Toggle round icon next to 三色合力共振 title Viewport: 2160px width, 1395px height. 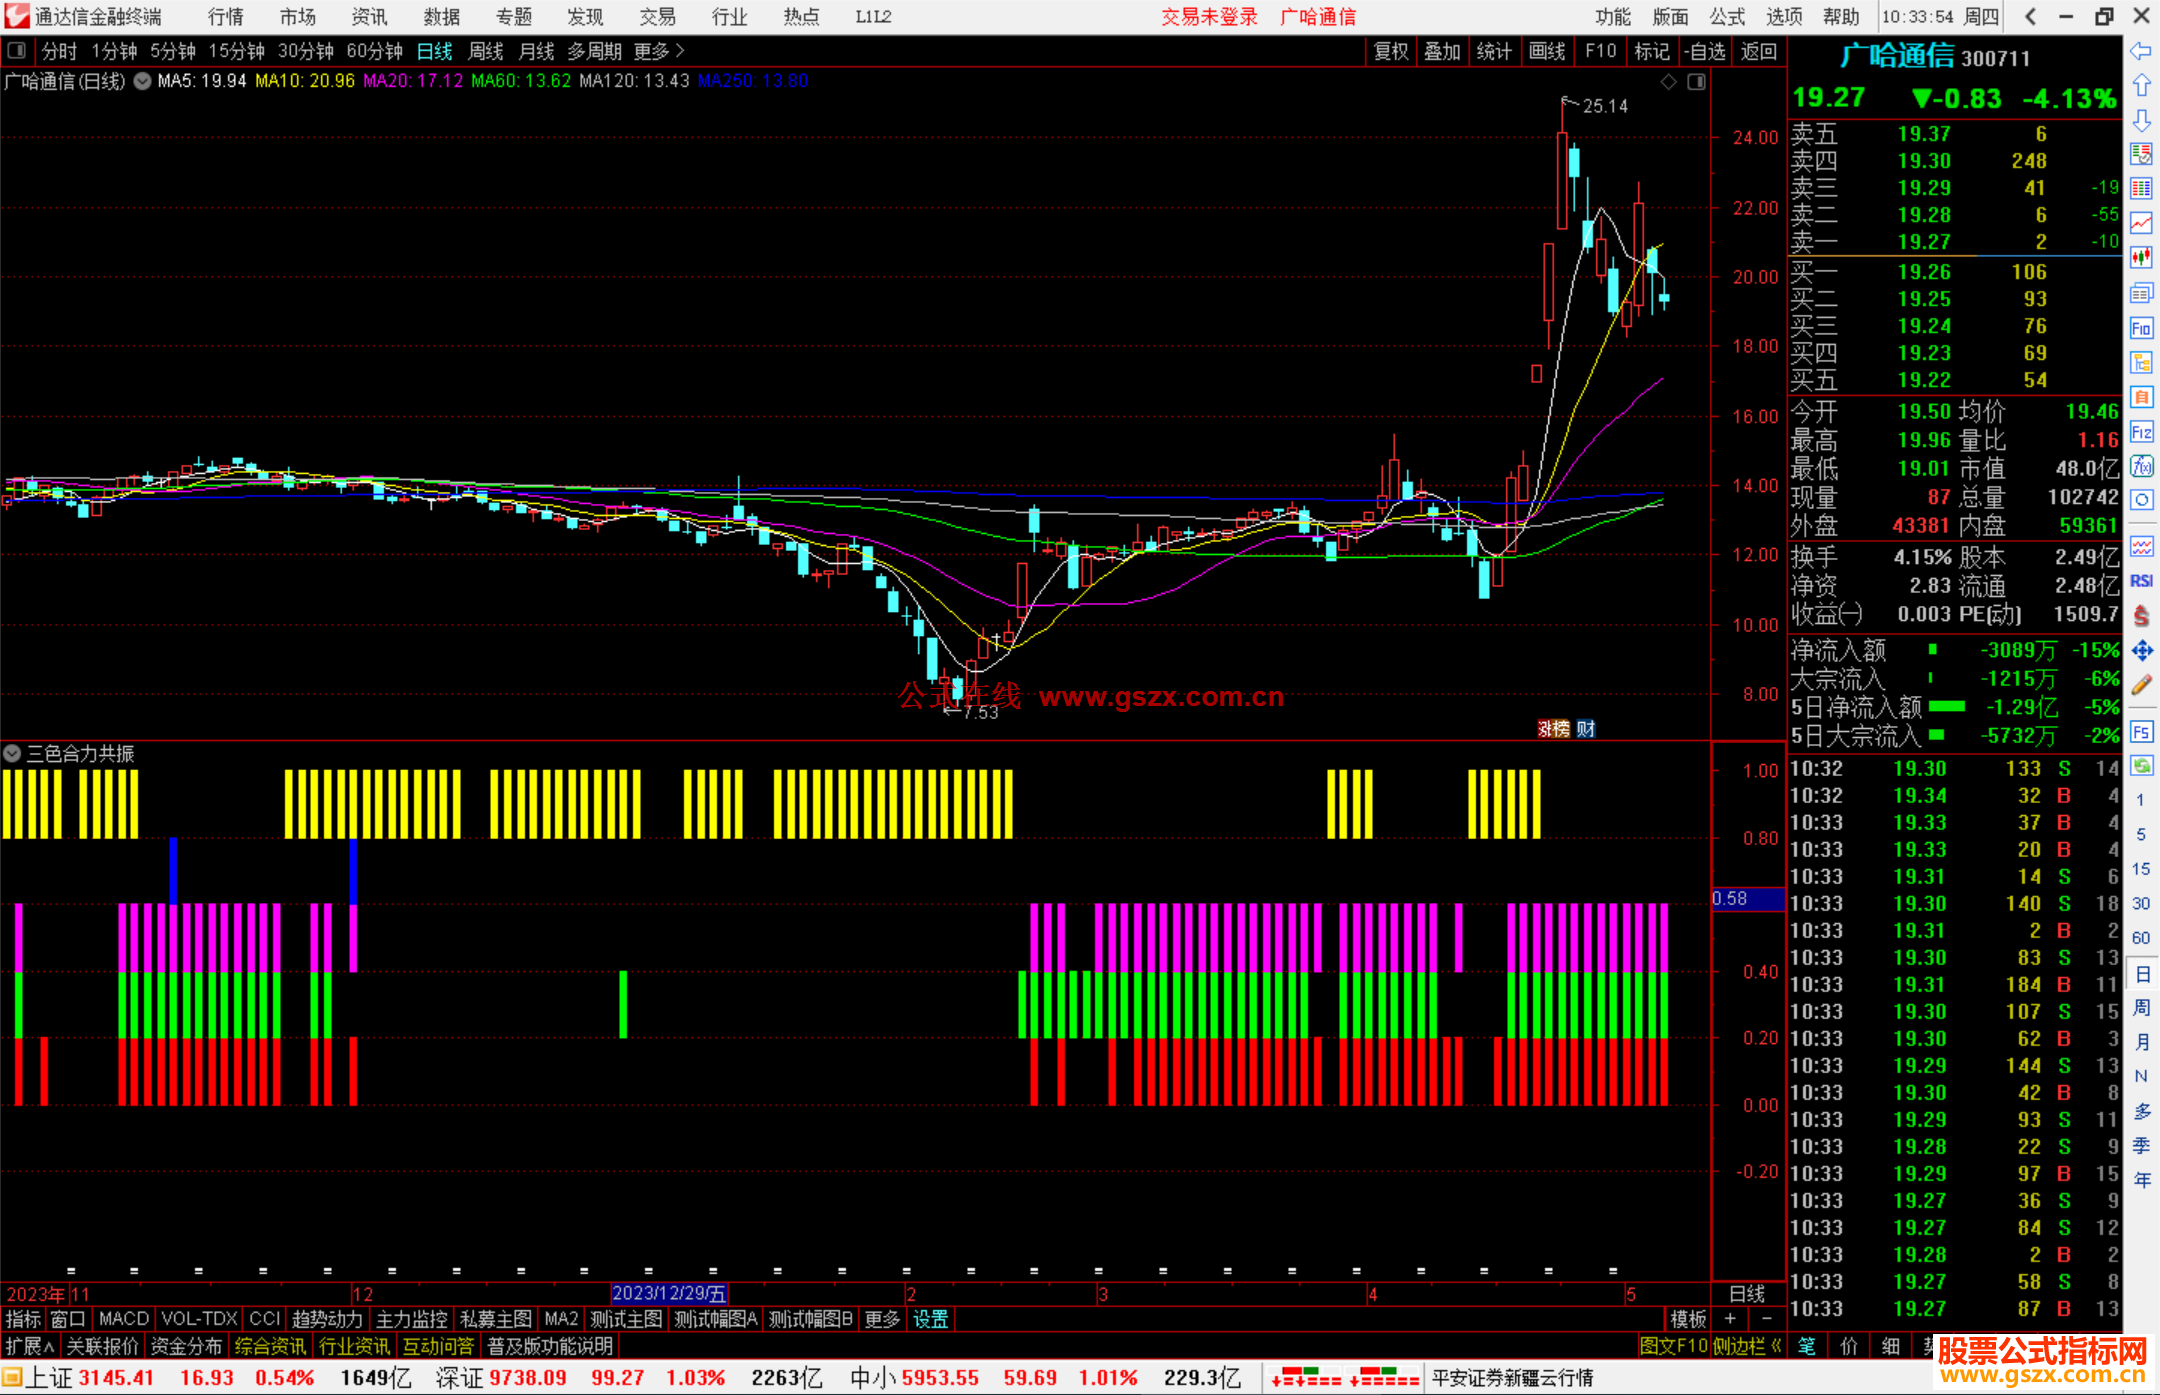(12, 753)
